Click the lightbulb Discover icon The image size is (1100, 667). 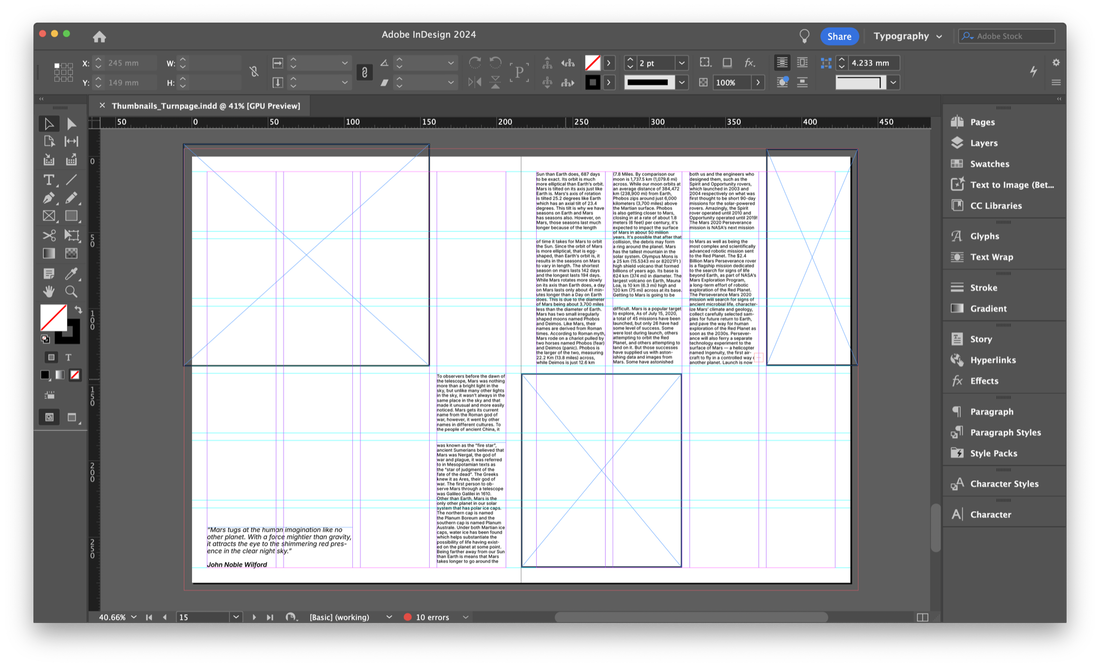[805, 36]
